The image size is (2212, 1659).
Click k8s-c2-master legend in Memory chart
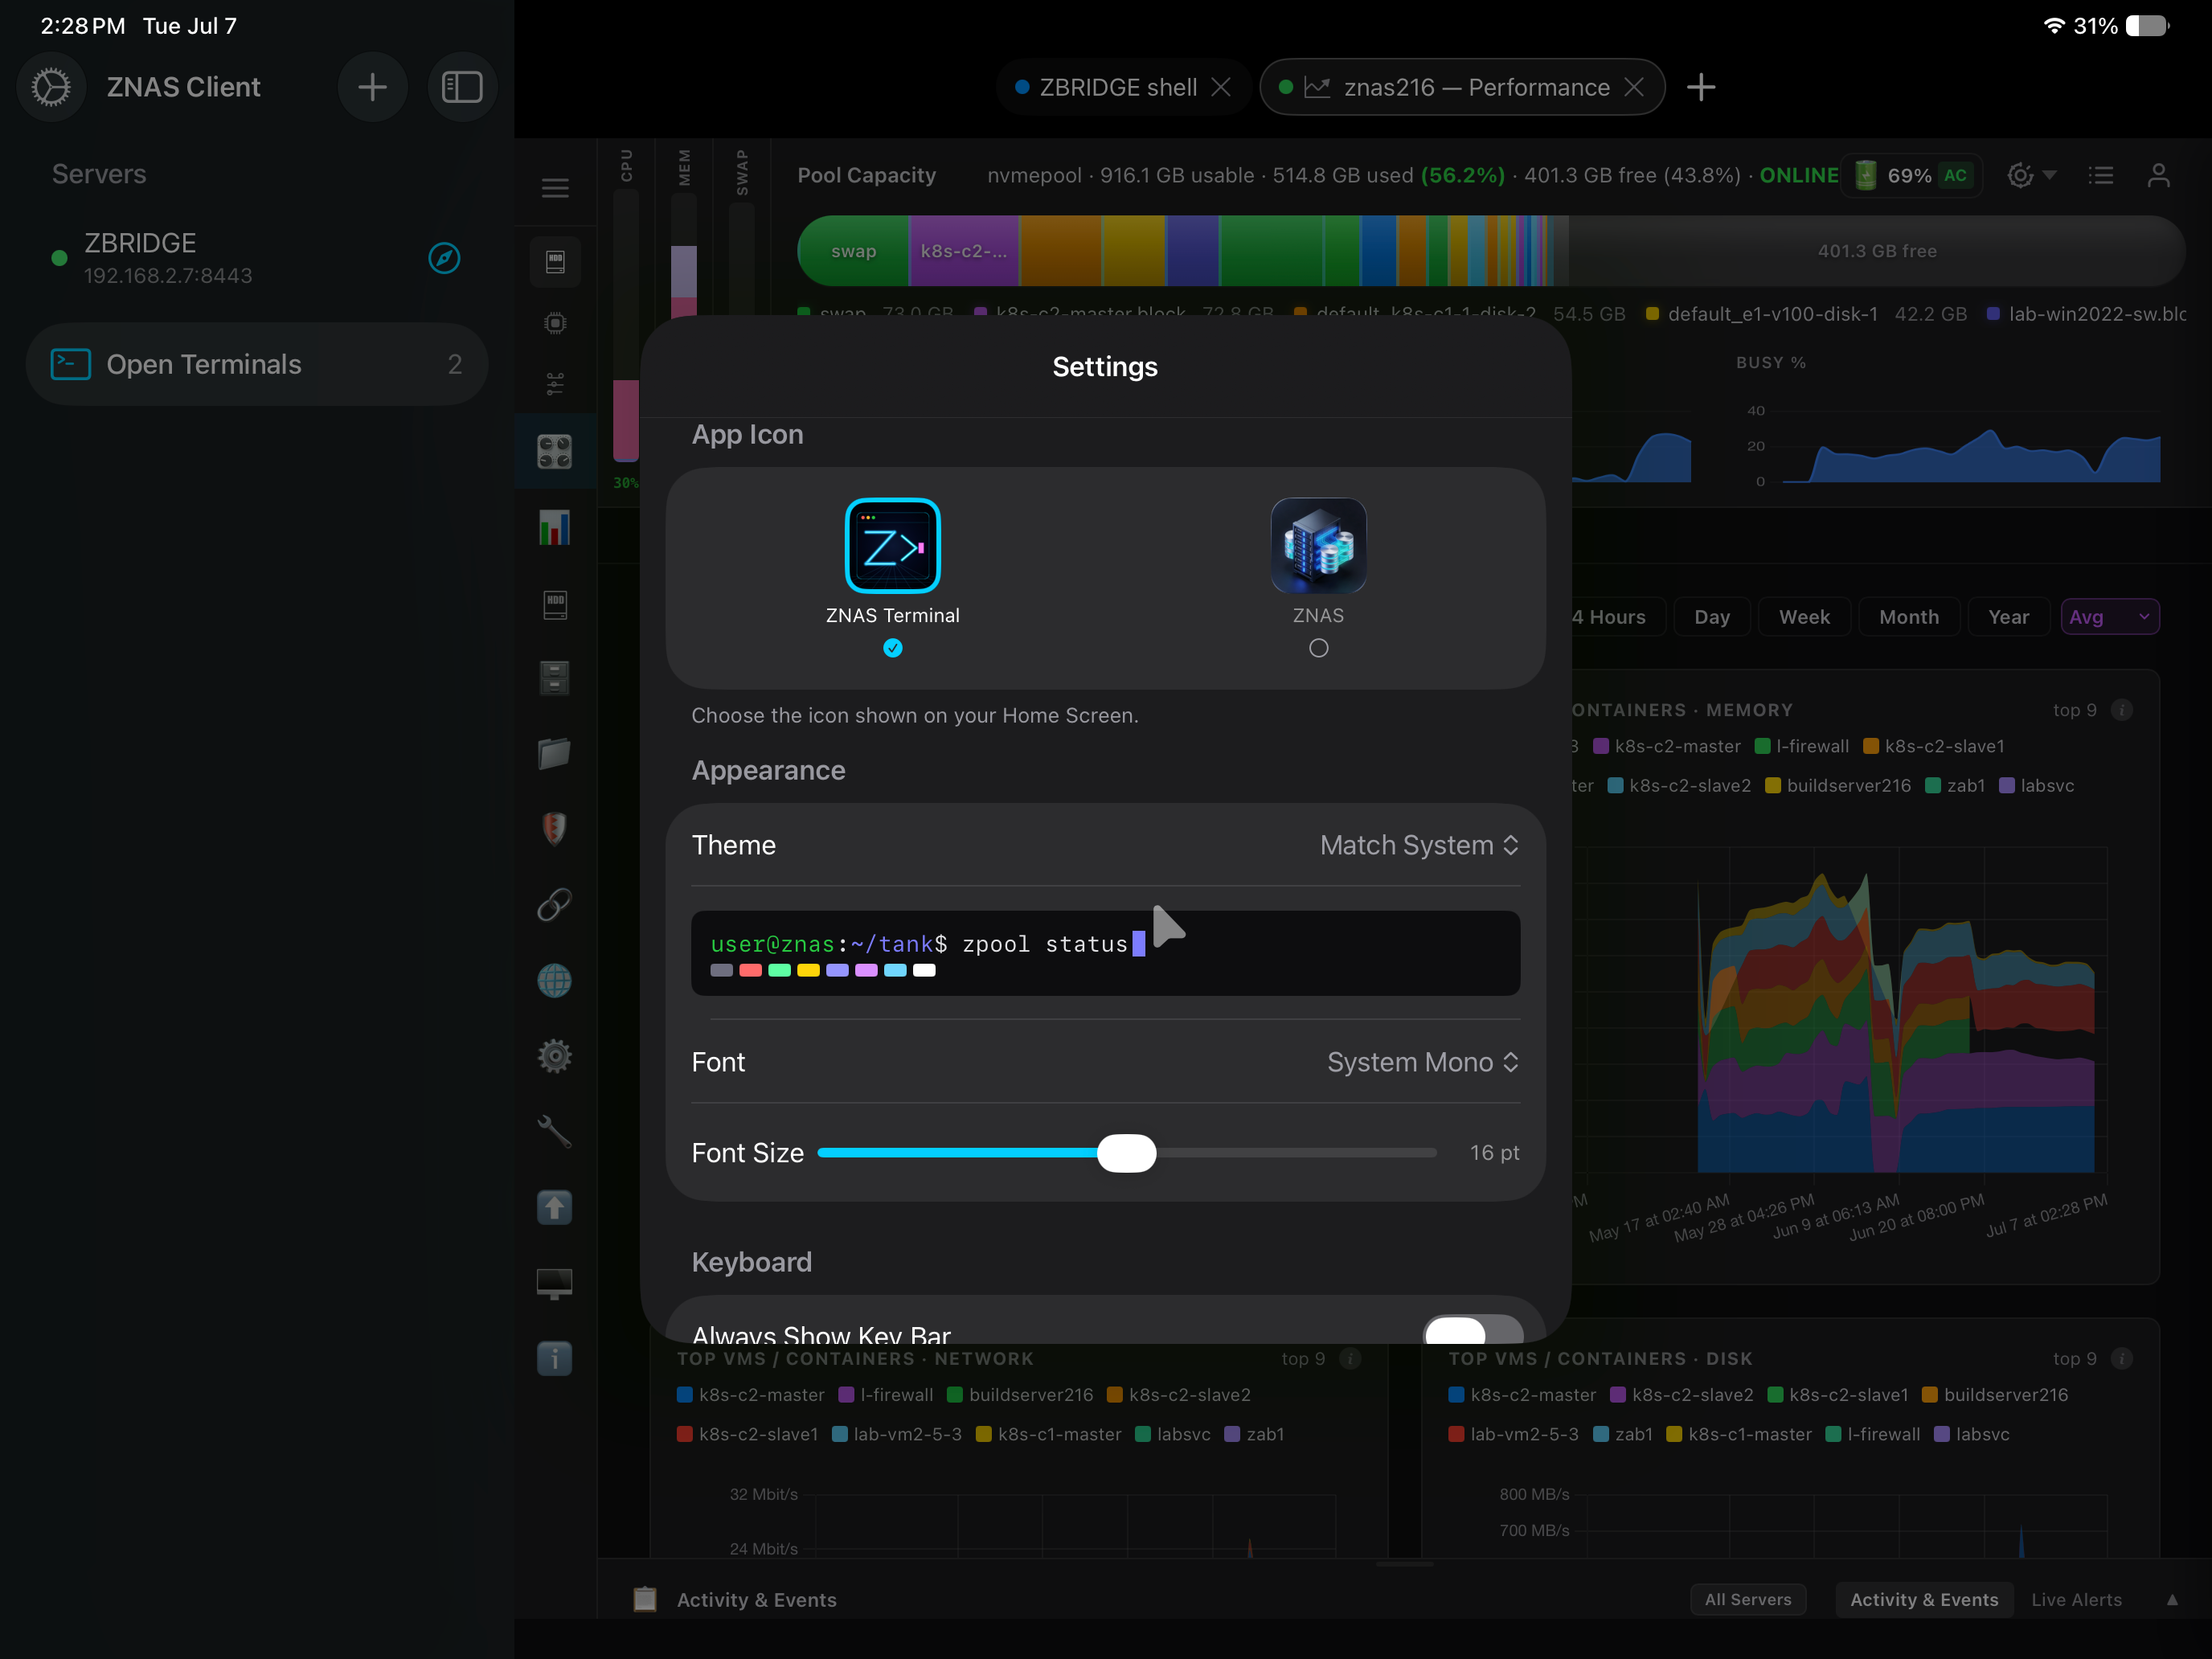(1667, 746)
